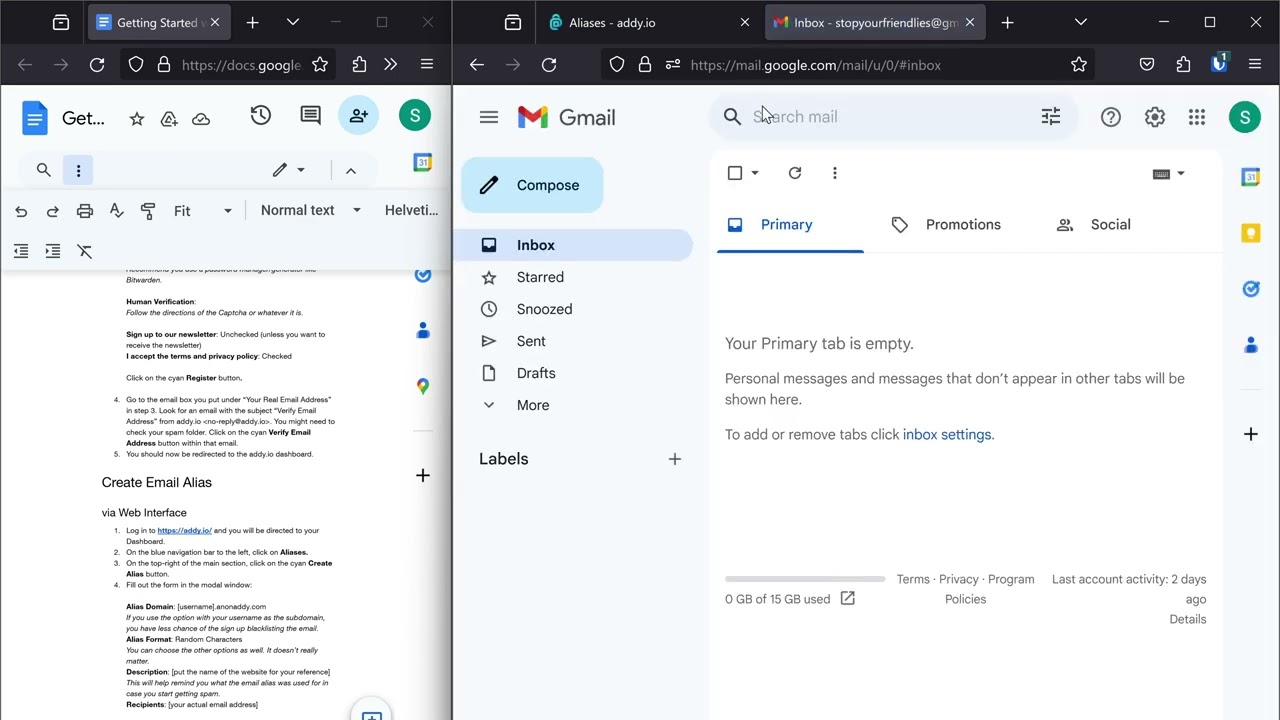This screenshot has width=1280, height=720.
Task: Open Normal text style dropdown
Action: tap(311, 211)
